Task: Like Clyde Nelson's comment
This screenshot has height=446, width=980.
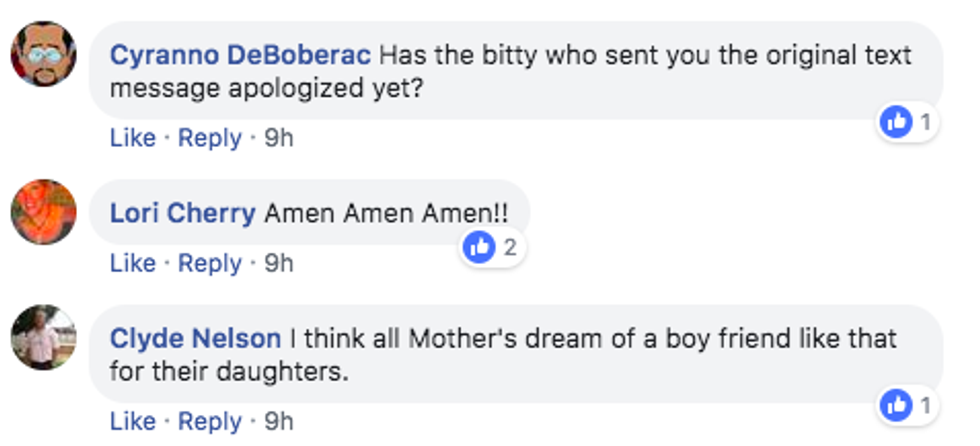Action: tap(132, 421)
